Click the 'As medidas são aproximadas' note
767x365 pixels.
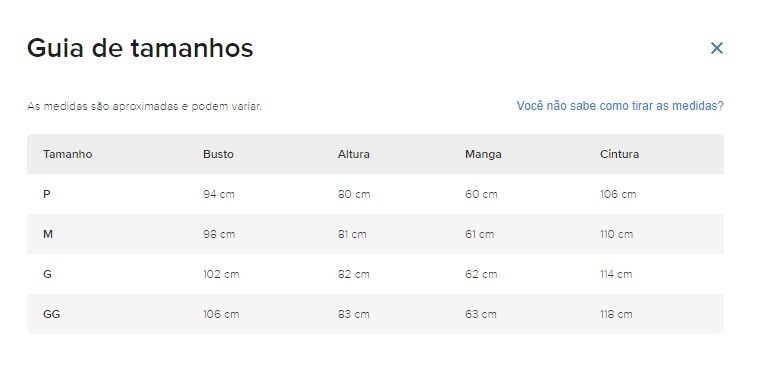pyautogui.click(x=144, y=106)
